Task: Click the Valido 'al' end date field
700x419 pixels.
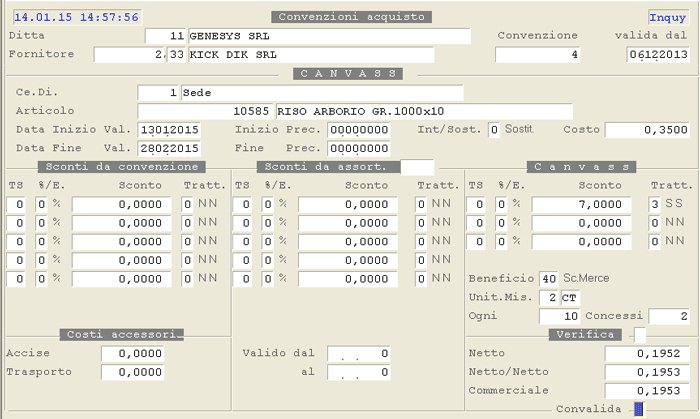Action: coord(359,372)
